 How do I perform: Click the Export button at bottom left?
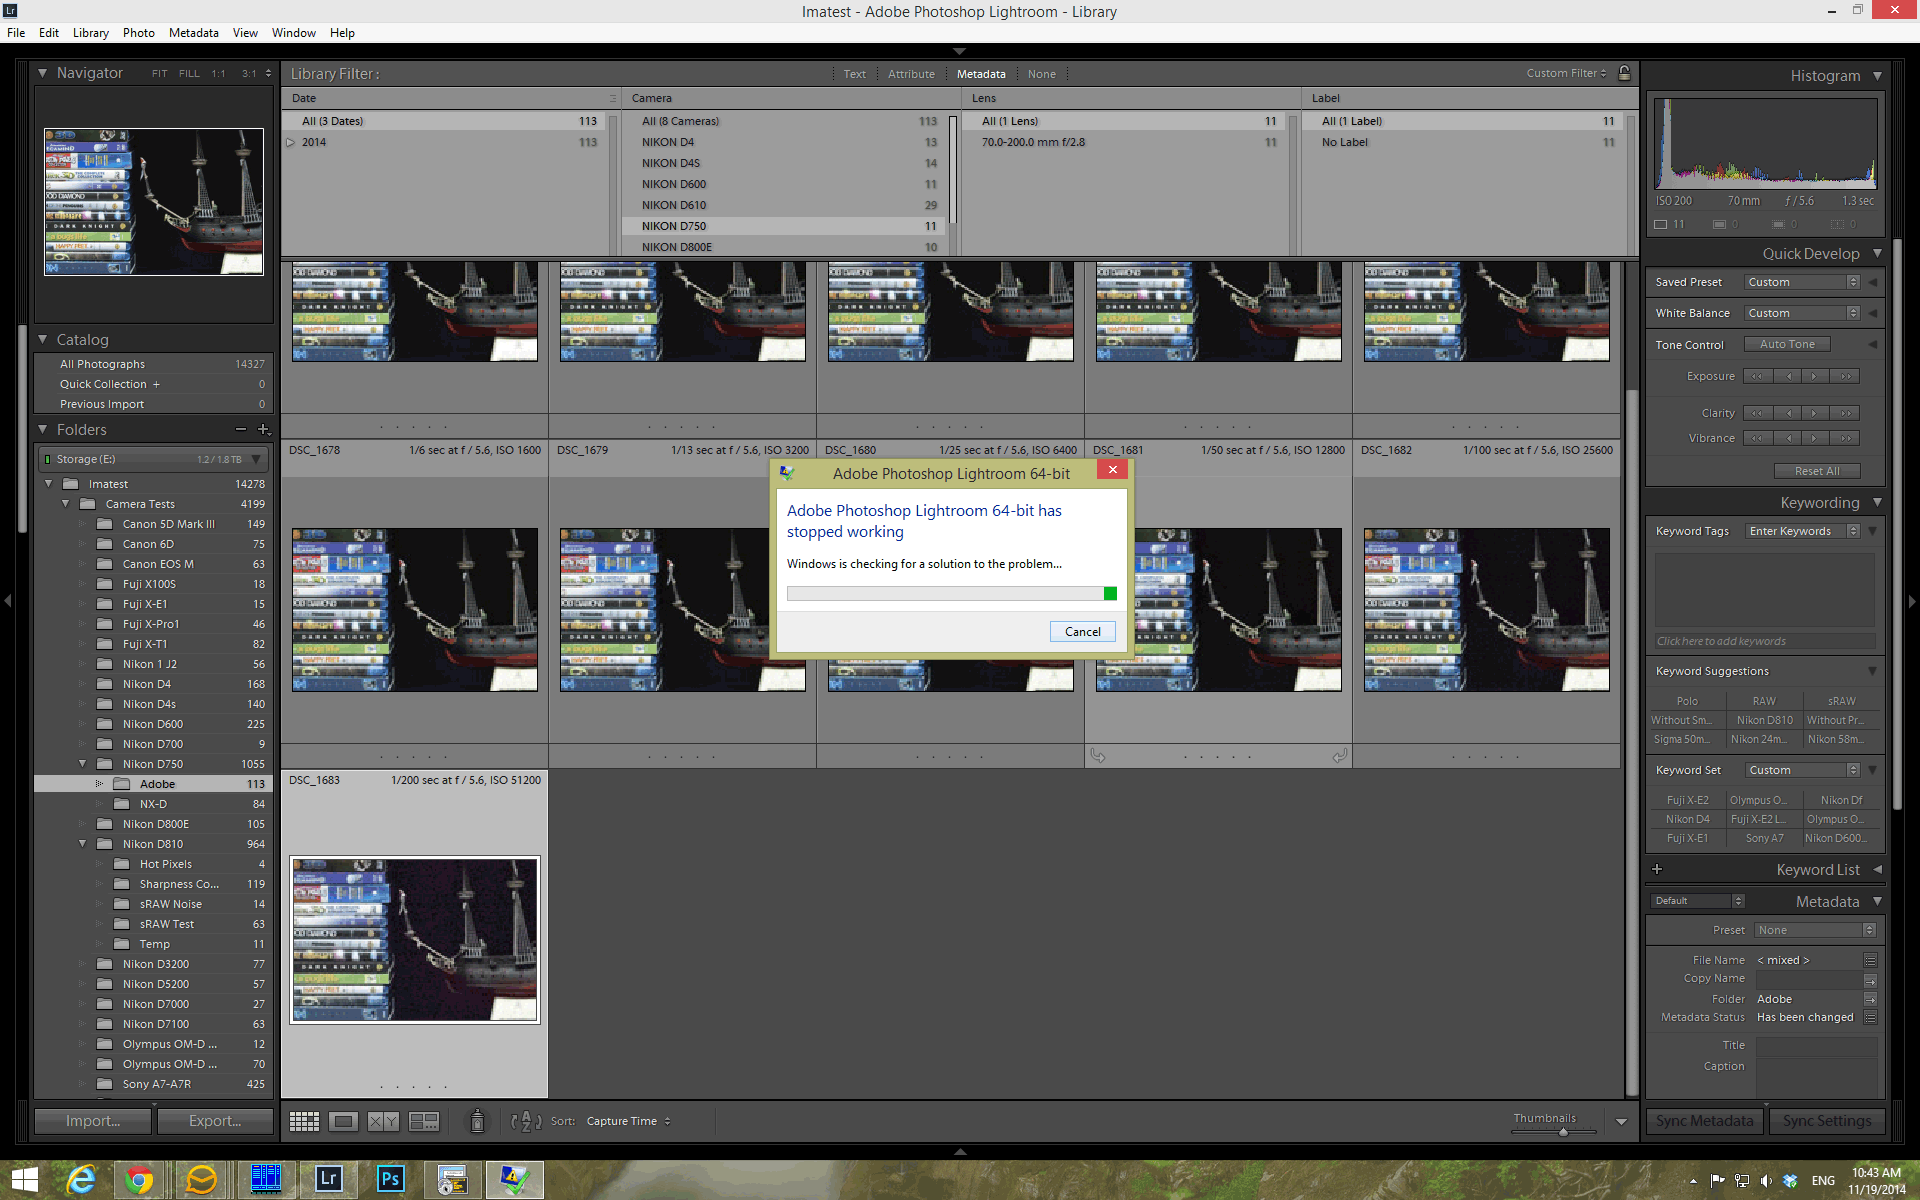pyautogui.click(x=213, y=1120)
